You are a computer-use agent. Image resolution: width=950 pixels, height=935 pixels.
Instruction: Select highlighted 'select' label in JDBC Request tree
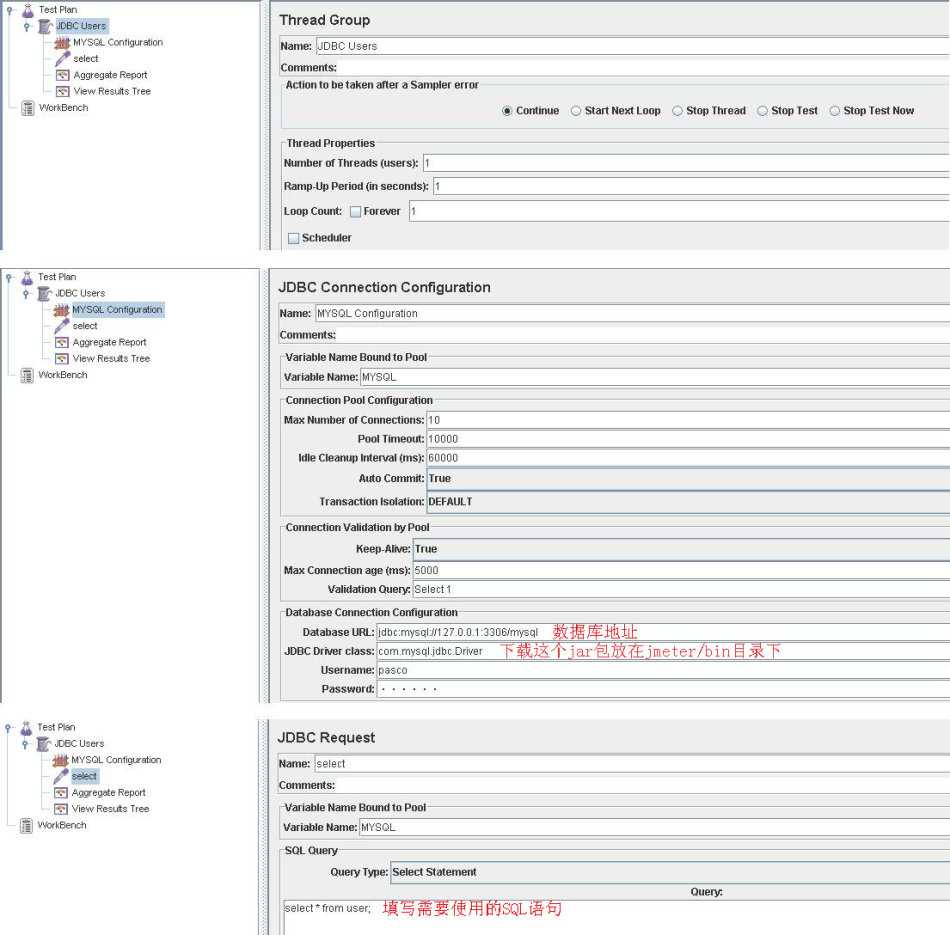84,776
